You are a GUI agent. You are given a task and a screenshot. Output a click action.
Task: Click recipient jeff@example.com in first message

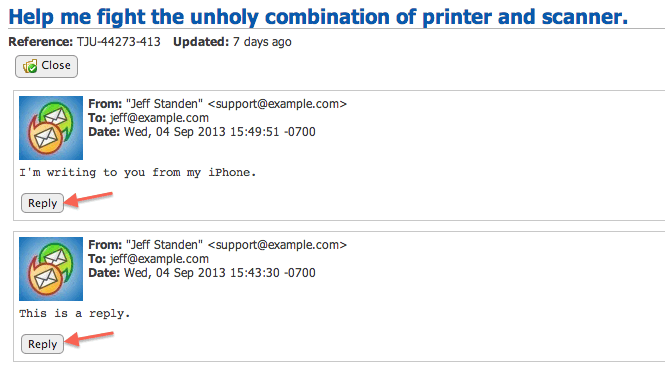159,118
